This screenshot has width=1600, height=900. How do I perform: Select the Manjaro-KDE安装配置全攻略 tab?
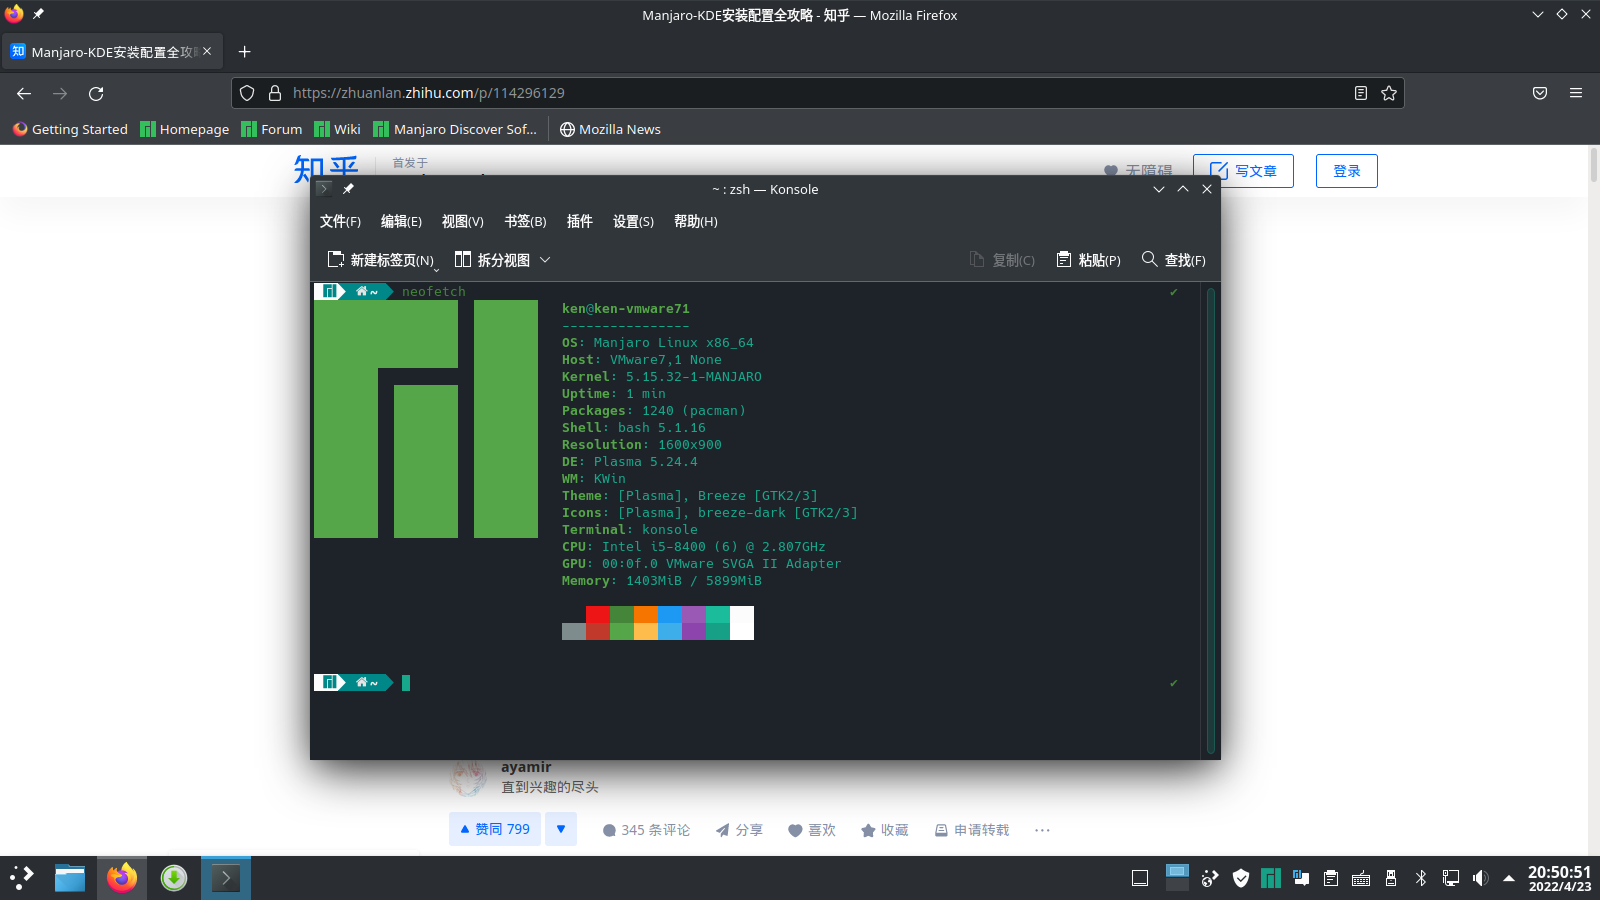pyautogui.click(x=112, y=51)
